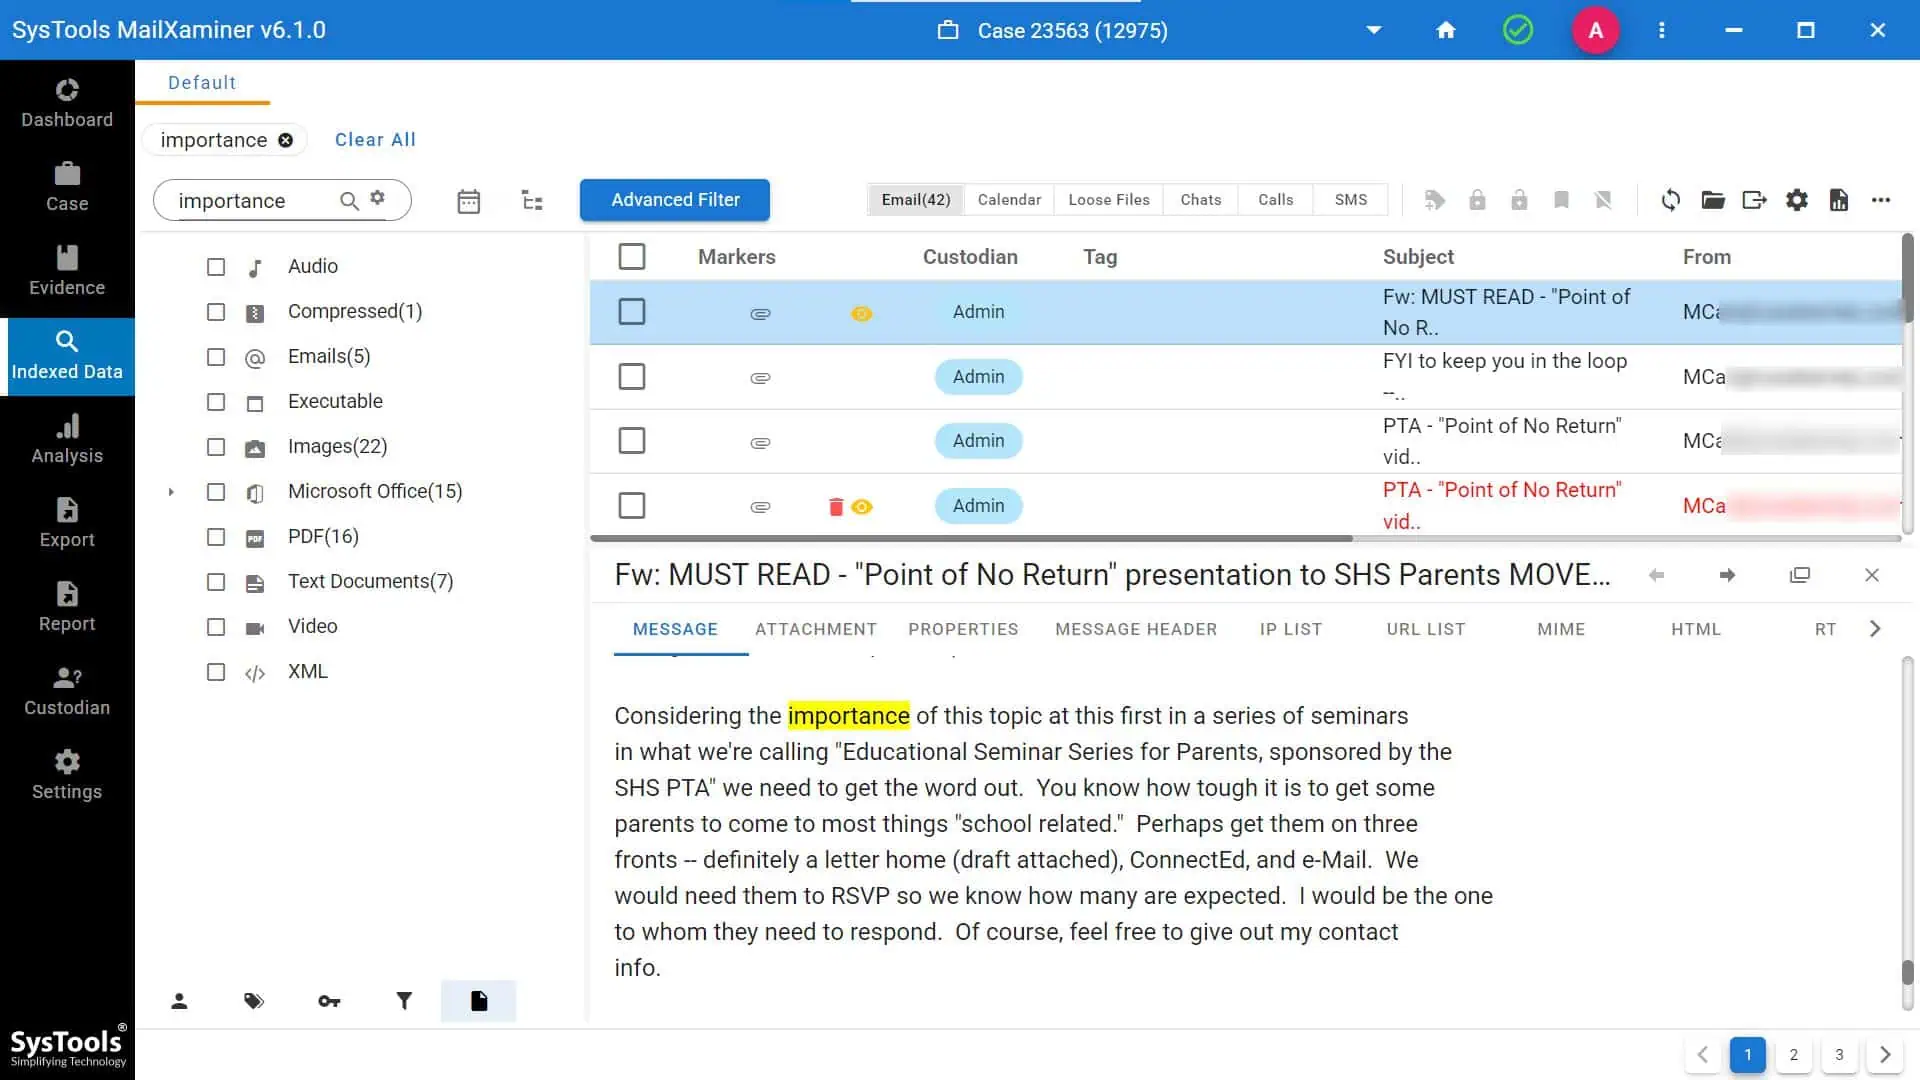1920x1080 pixels.
Task: Click the email list horizontal scrollbar
Action: (971, 538)
